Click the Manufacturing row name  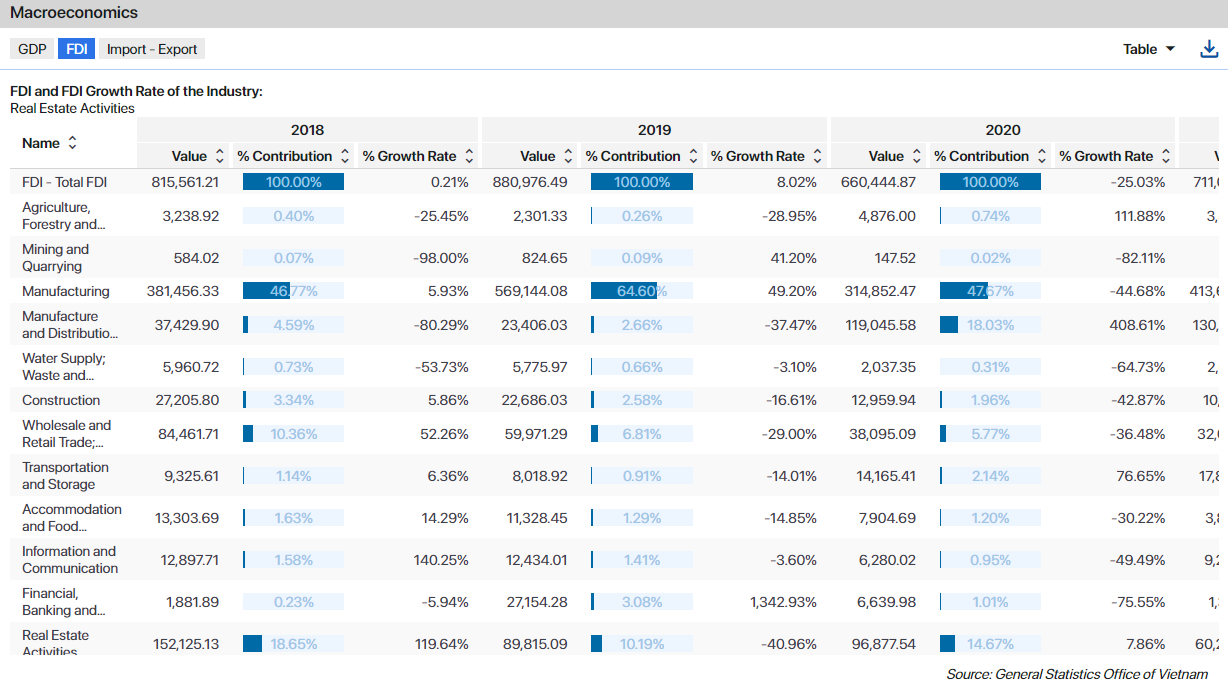point(66,291)
